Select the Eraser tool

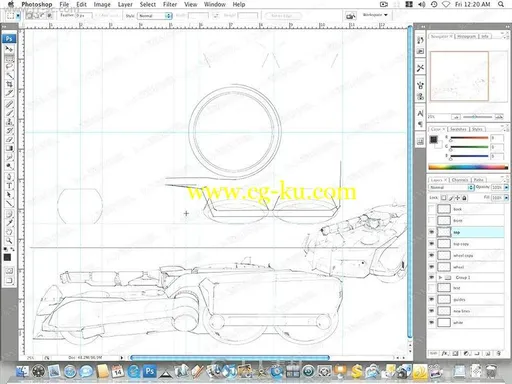[x=9, y=139]
